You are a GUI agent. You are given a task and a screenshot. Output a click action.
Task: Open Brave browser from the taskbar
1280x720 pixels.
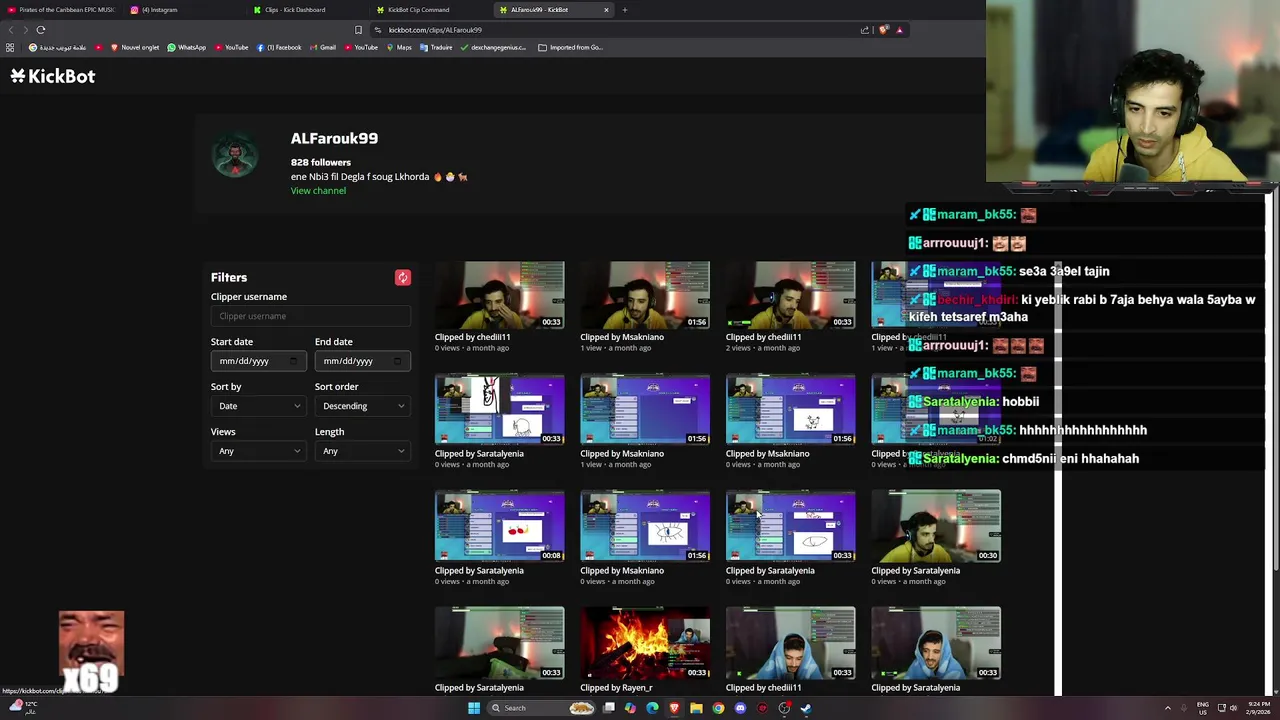point(674,708)
